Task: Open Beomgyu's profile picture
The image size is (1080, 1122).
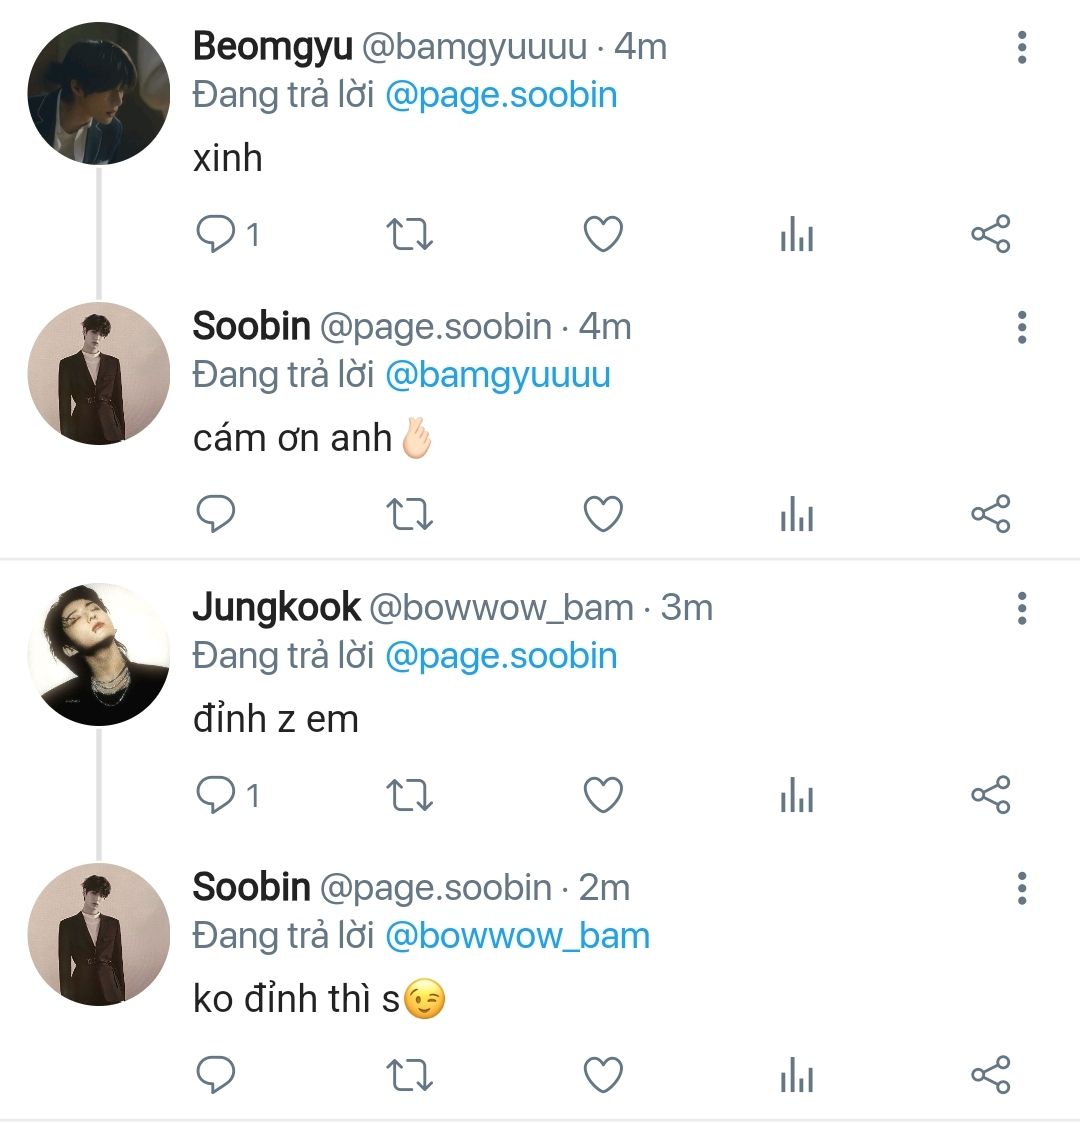Action: [99, 93]
